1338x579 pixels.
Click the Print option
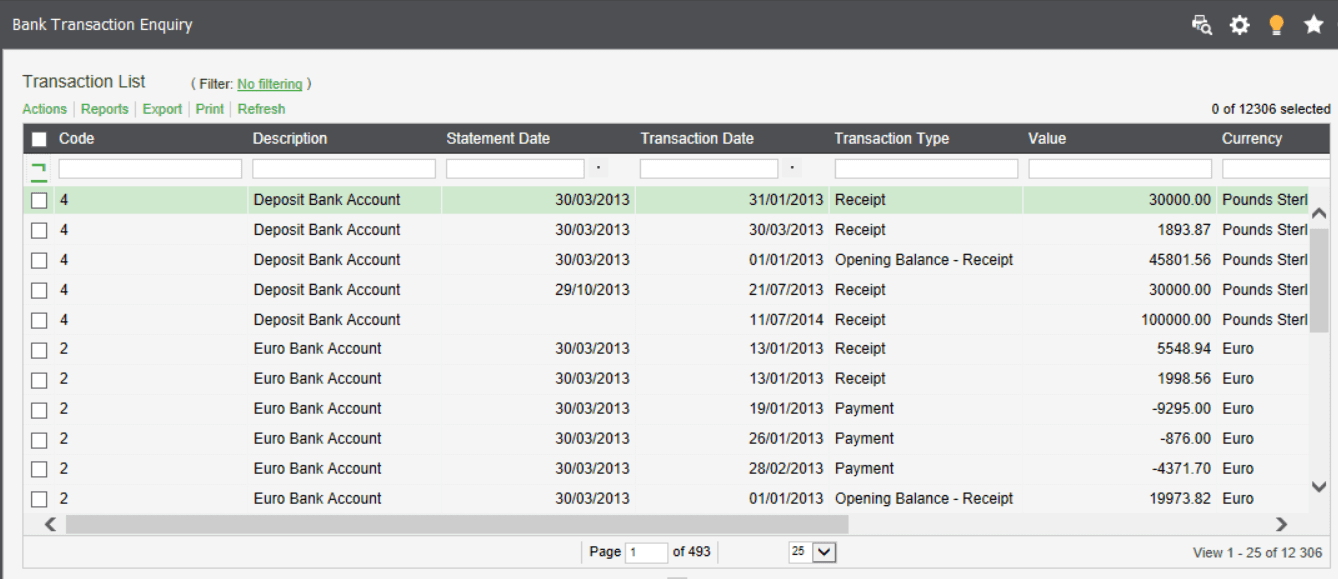pyautogui.click(x=210, y=109)
